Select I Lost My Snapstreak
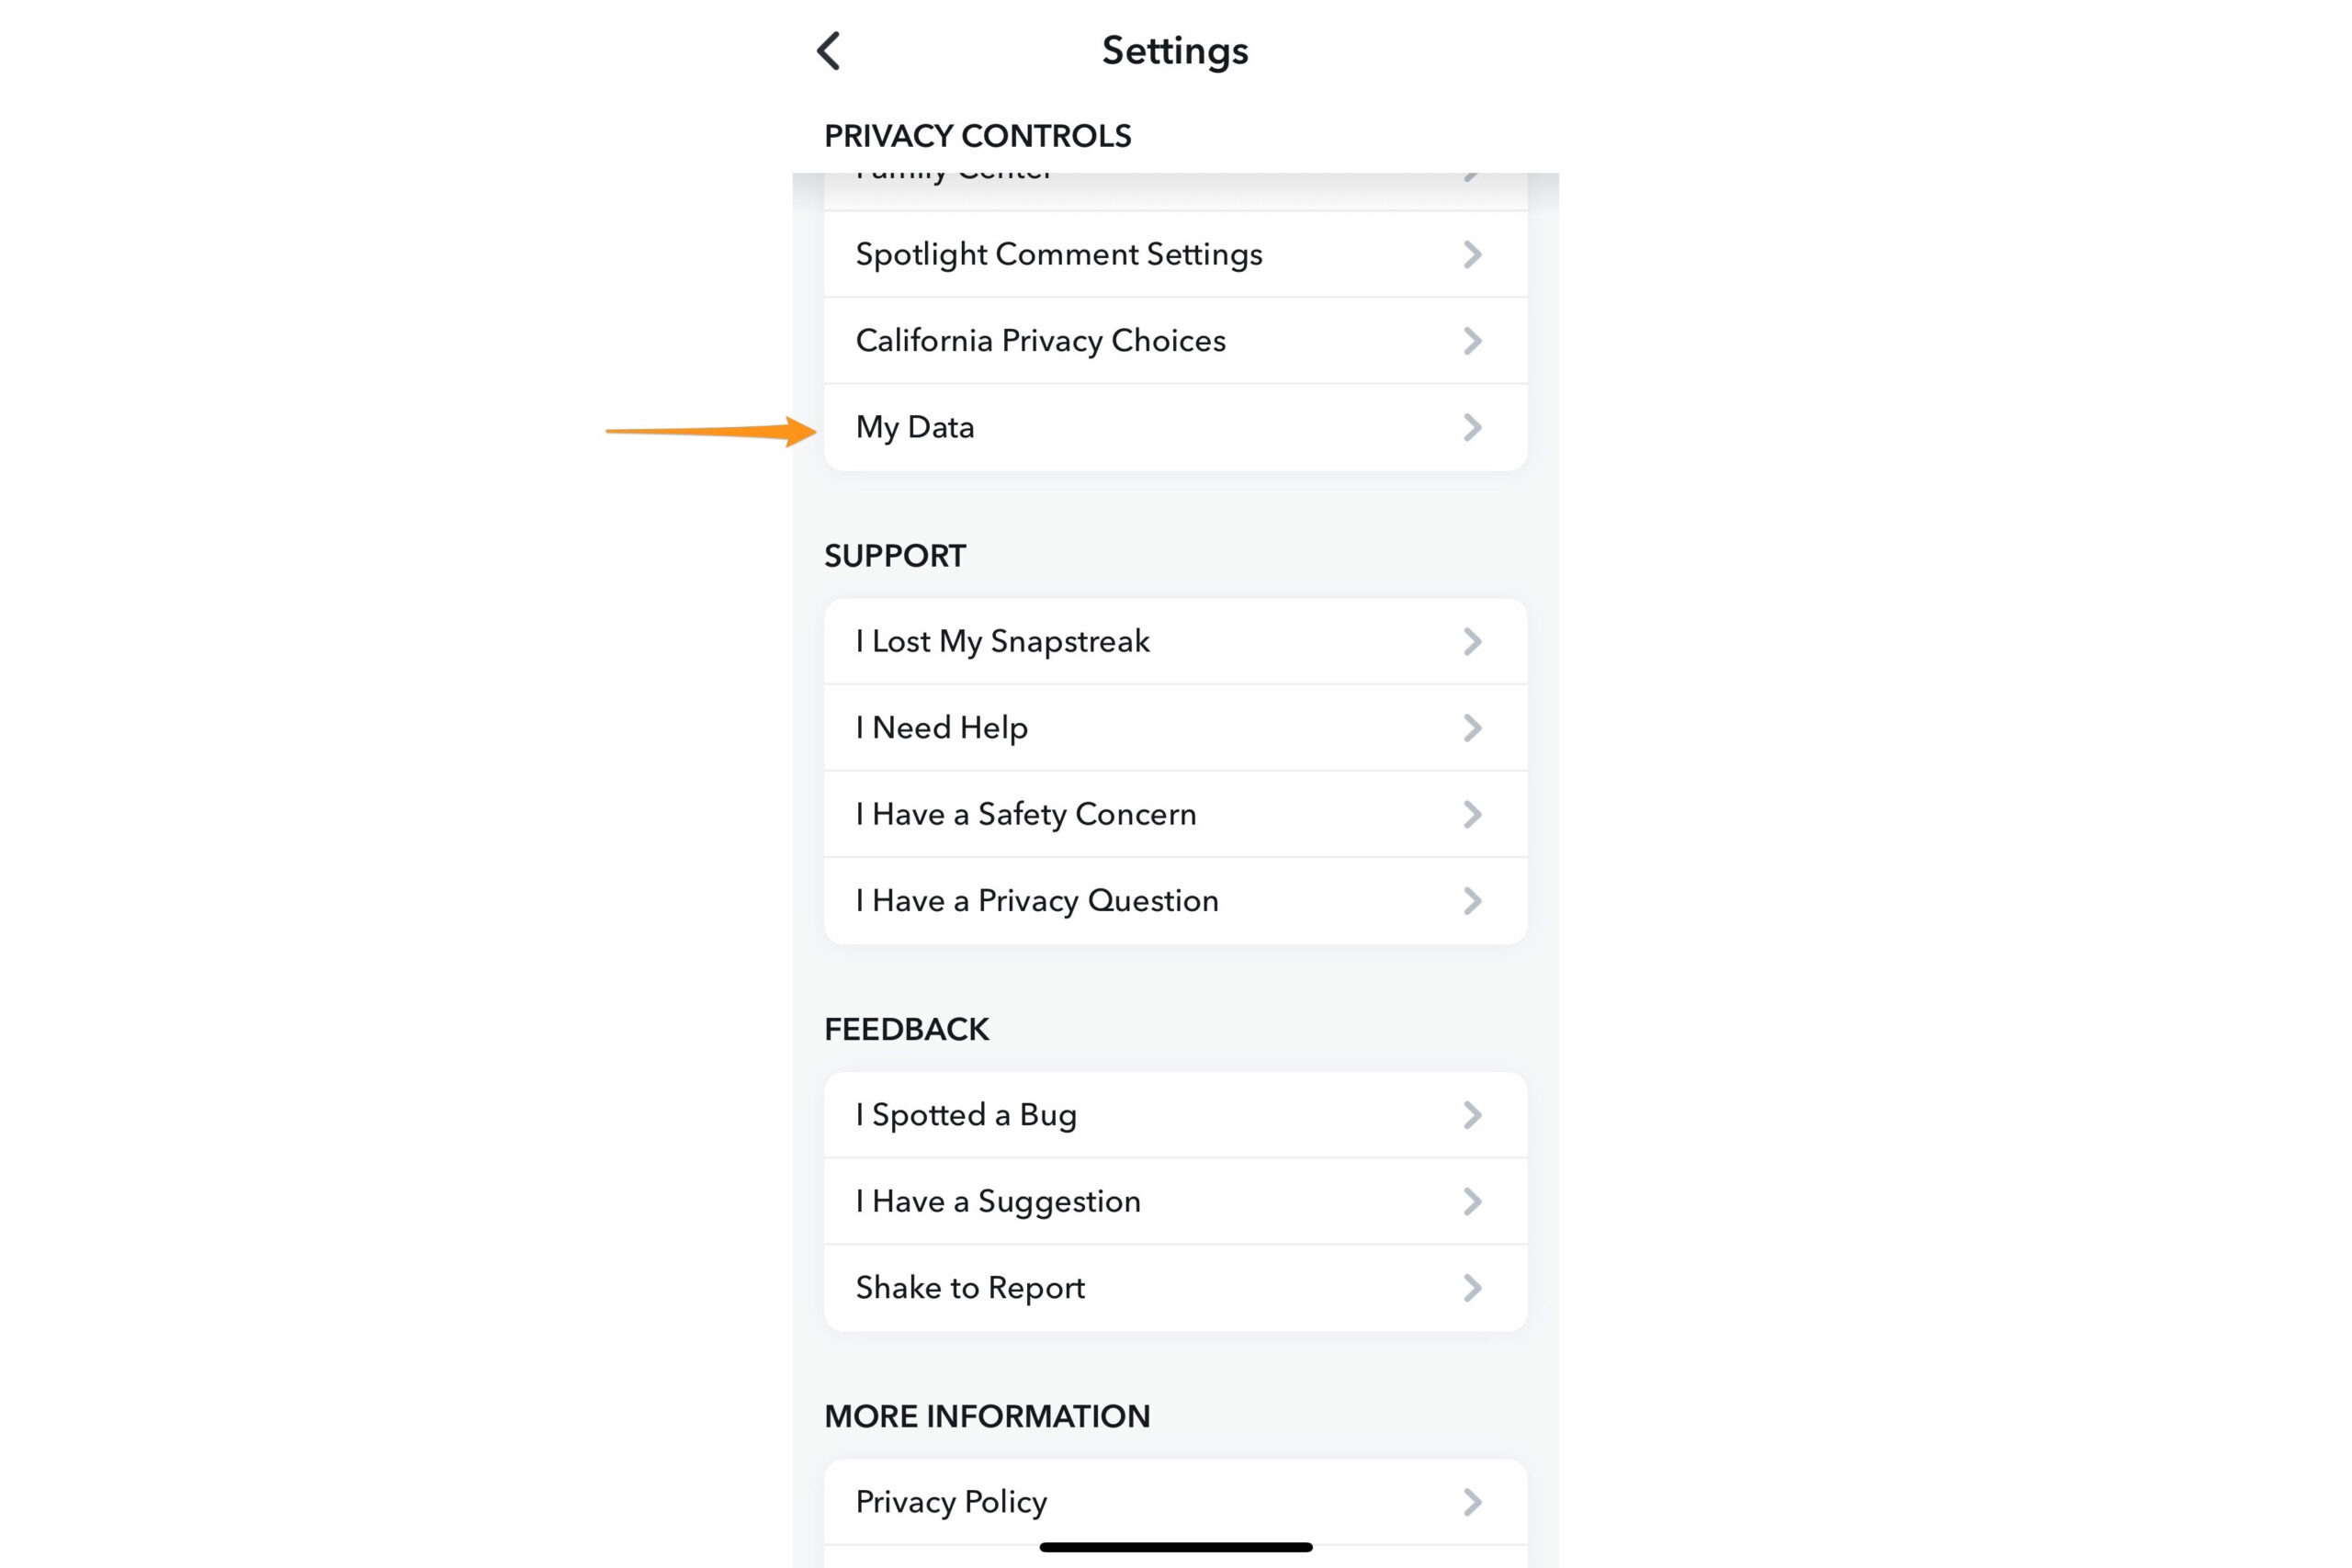 pos(1002,641)
